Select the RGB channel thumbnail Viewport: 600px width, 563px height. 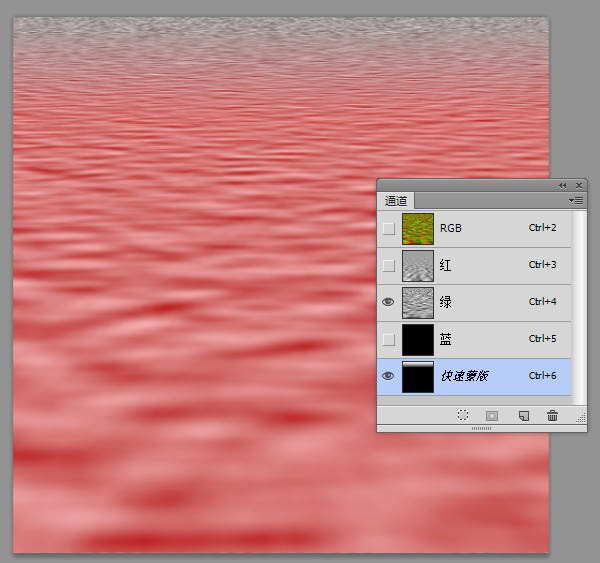click(x=417, y=228)
